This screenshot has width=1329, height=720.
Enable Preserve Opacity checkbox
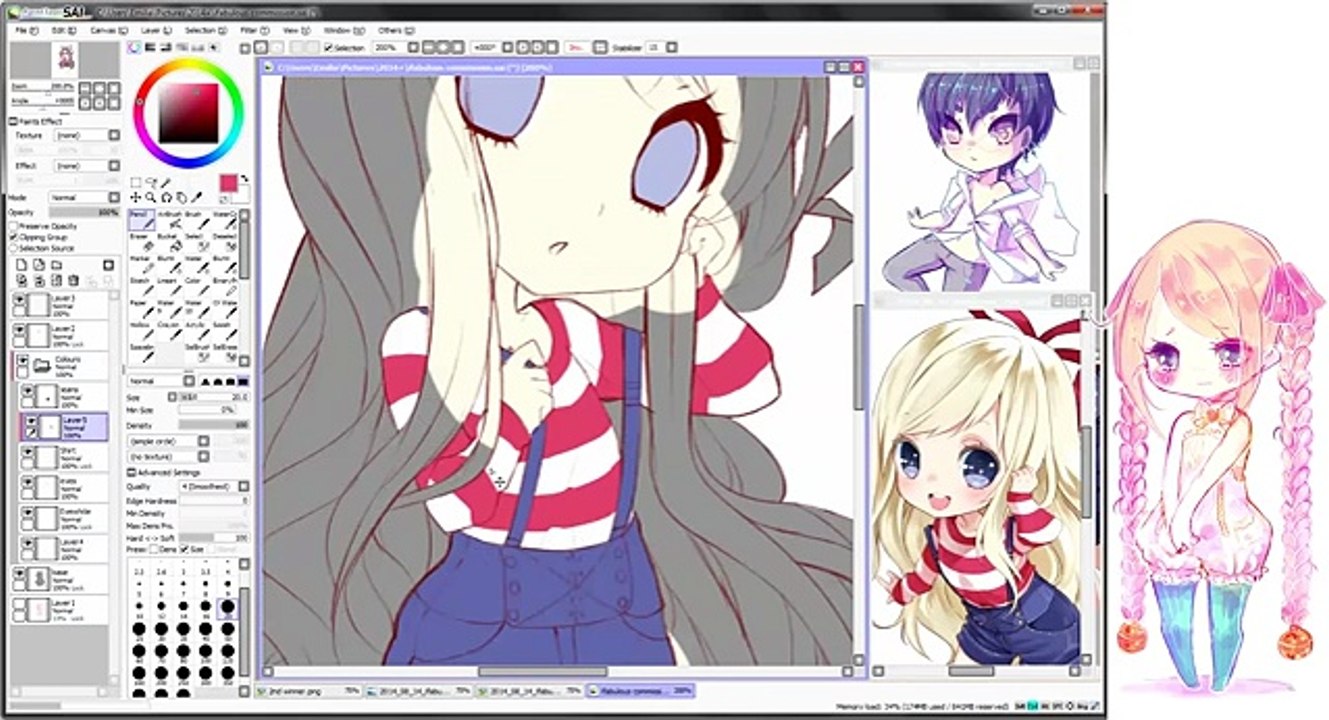14,226
